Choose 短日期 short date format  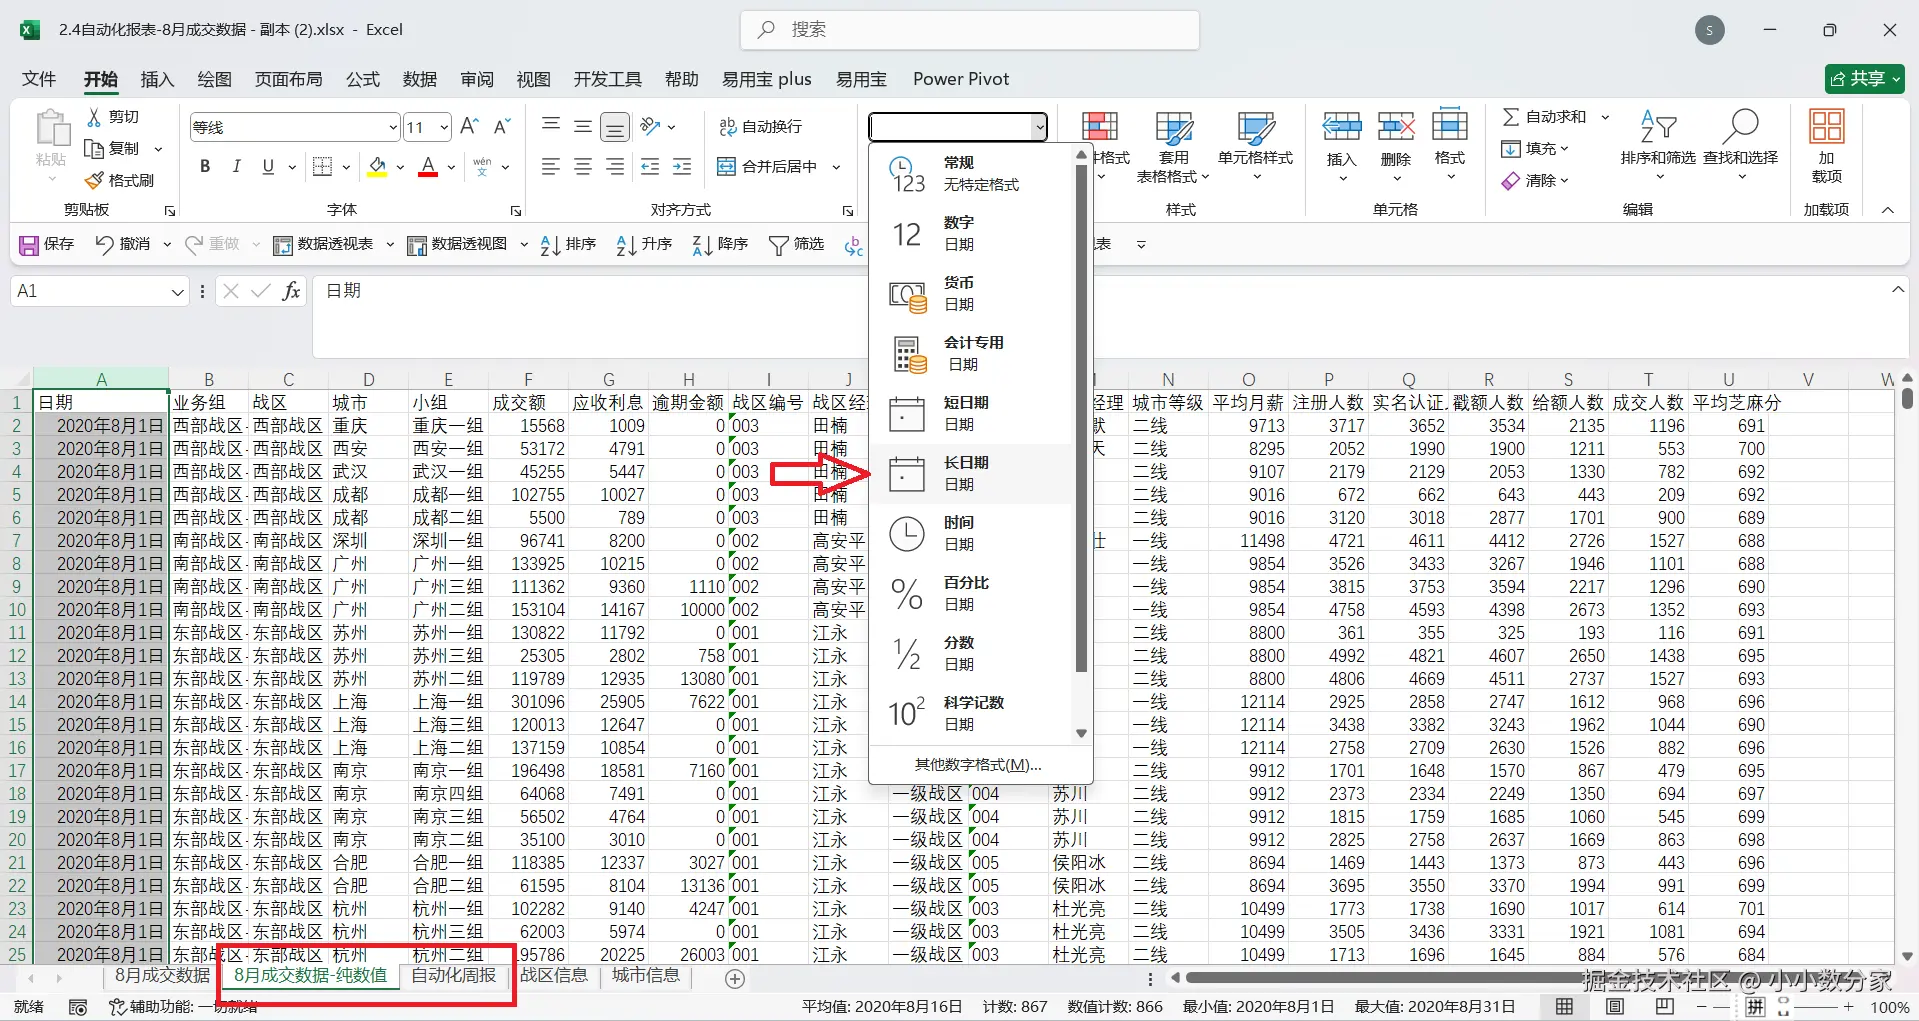click(x=972, y=413)
